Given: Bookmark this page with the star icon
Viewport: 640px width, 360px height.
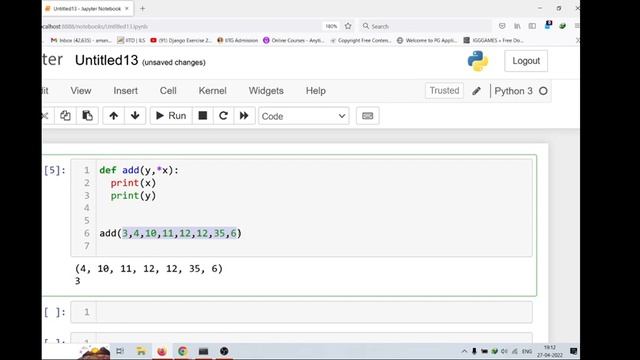Looking at the screenshot, I should coord(348,26).
